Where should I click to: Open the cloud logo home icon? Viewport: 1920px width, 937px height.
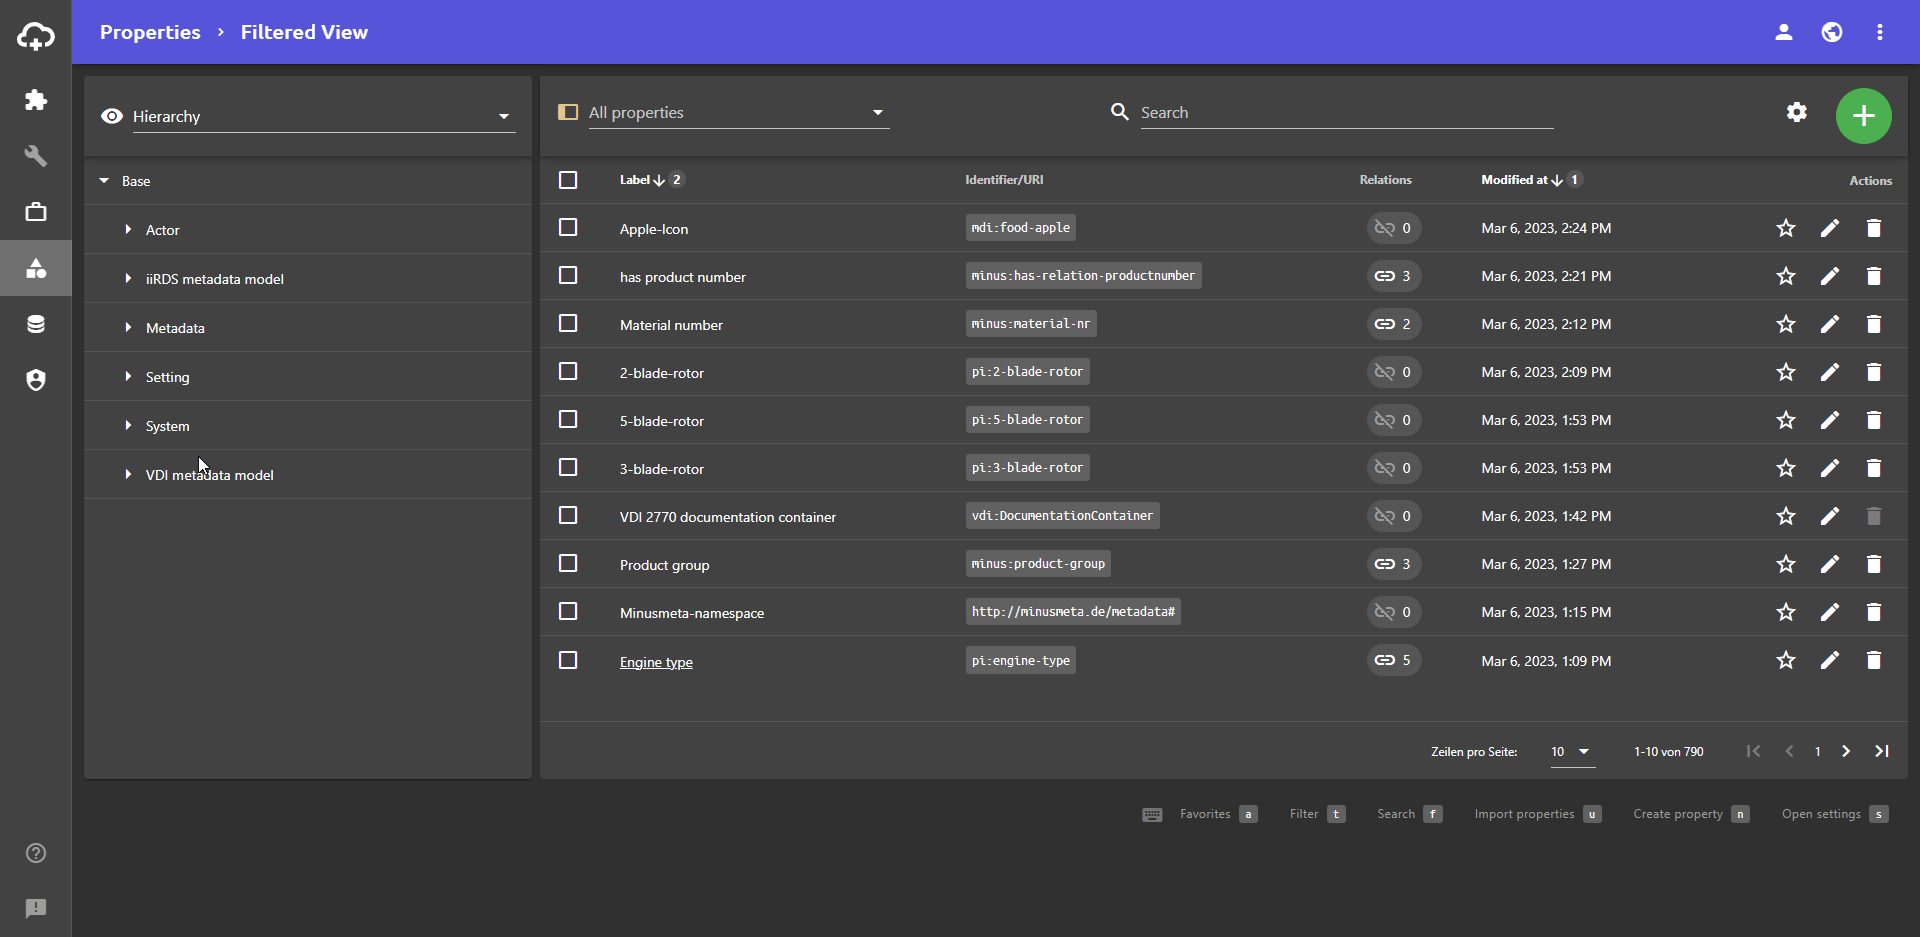(x=36, y=36)
